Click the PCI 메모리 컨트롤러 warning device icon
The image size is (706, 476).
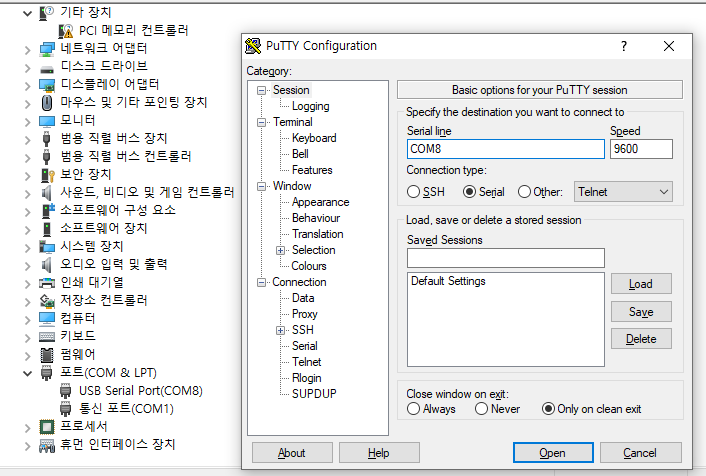pos(66,31)
